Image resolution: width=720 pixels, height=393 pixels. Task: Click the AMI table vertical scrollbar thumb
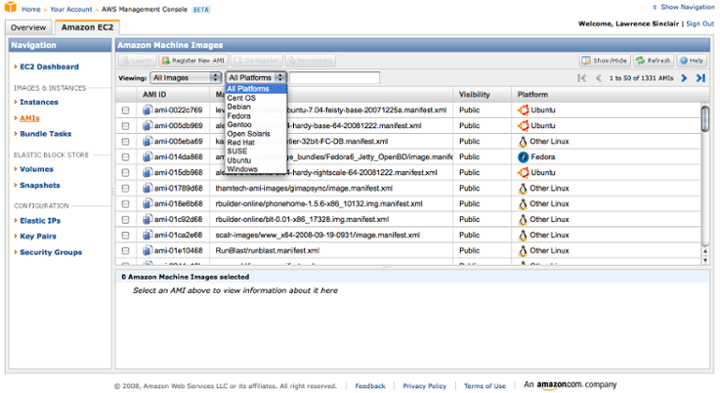pyautogui.click(x=705, y=119)
